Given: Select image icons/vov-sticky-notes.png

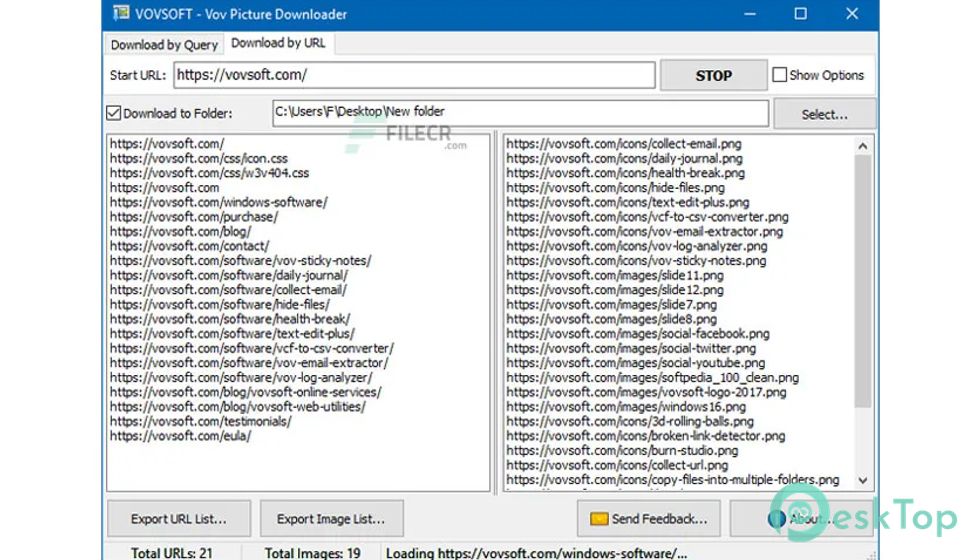Looking at the screenshot, I should [x=636, y=261].
